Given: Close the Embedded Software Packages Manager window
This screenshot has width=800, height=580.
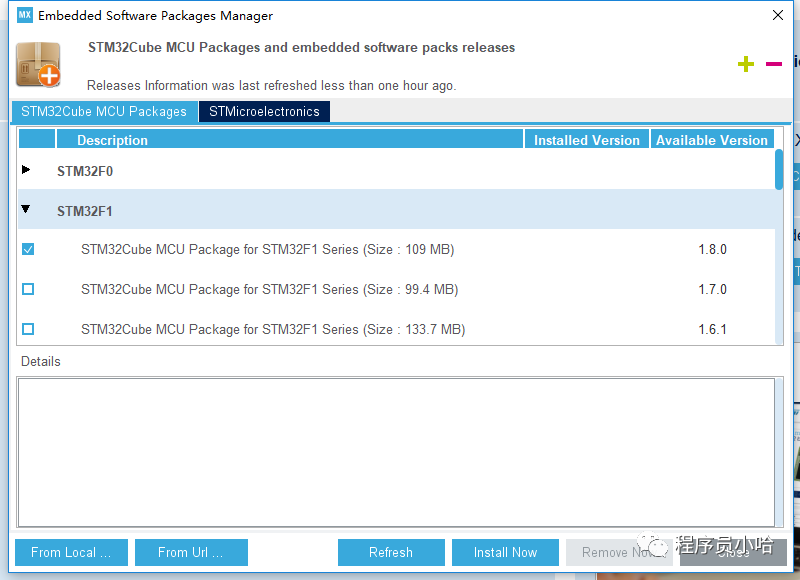Looking at the screenshot, I should tap(778, 15).
